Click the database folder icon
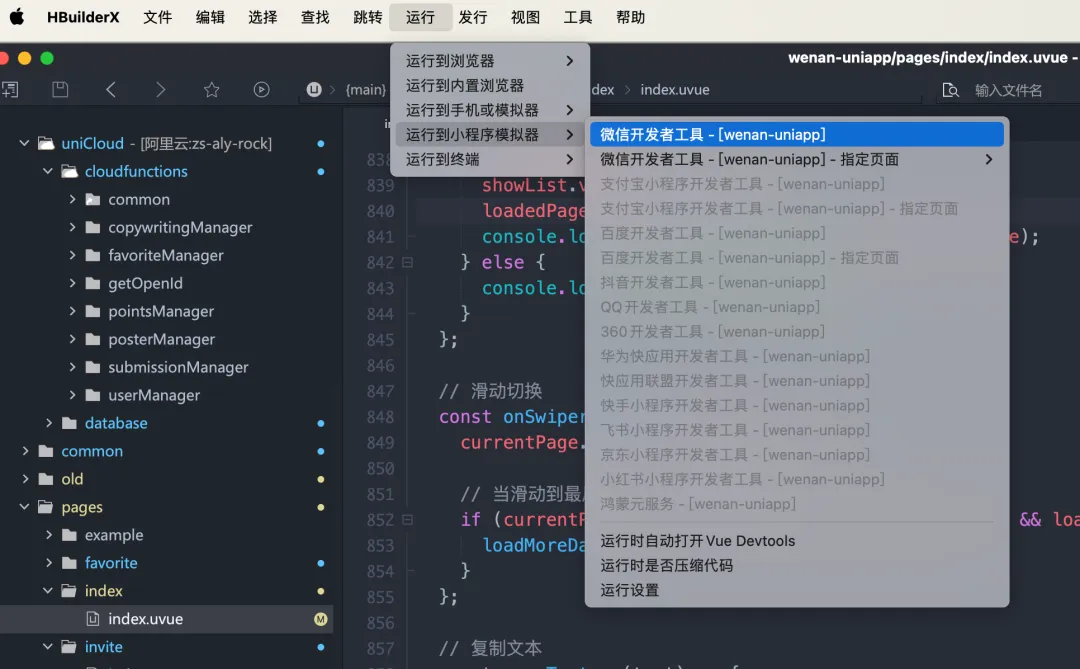1080x669 pixels. (70, 423)
